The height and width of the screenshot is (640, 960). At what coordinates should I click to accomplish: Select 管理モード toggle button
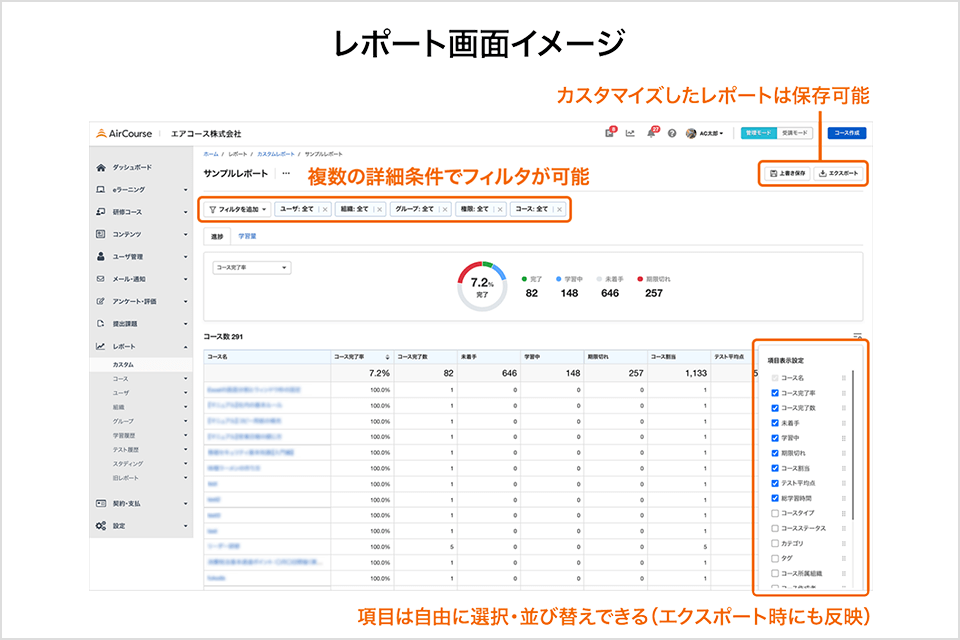pos(759,133)
